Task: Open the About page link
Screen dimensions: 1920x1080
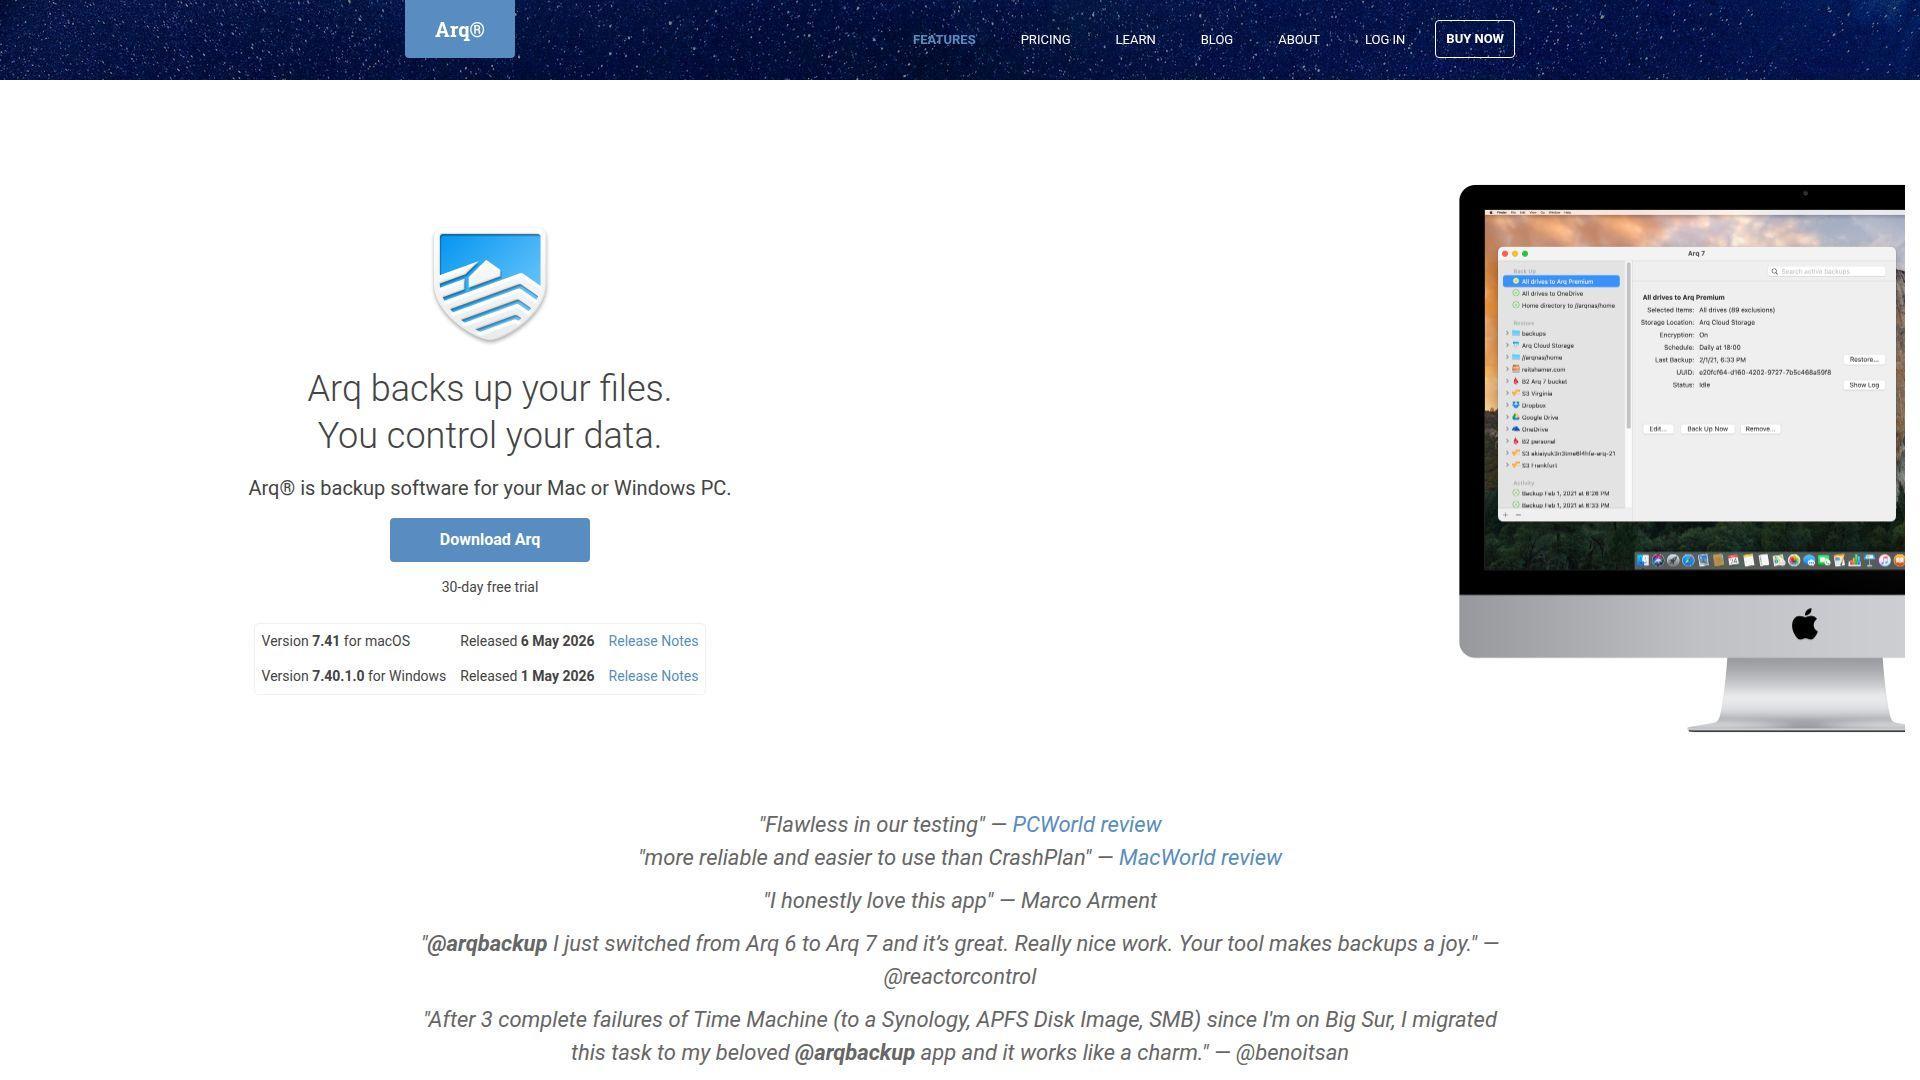Action: 1298,40
